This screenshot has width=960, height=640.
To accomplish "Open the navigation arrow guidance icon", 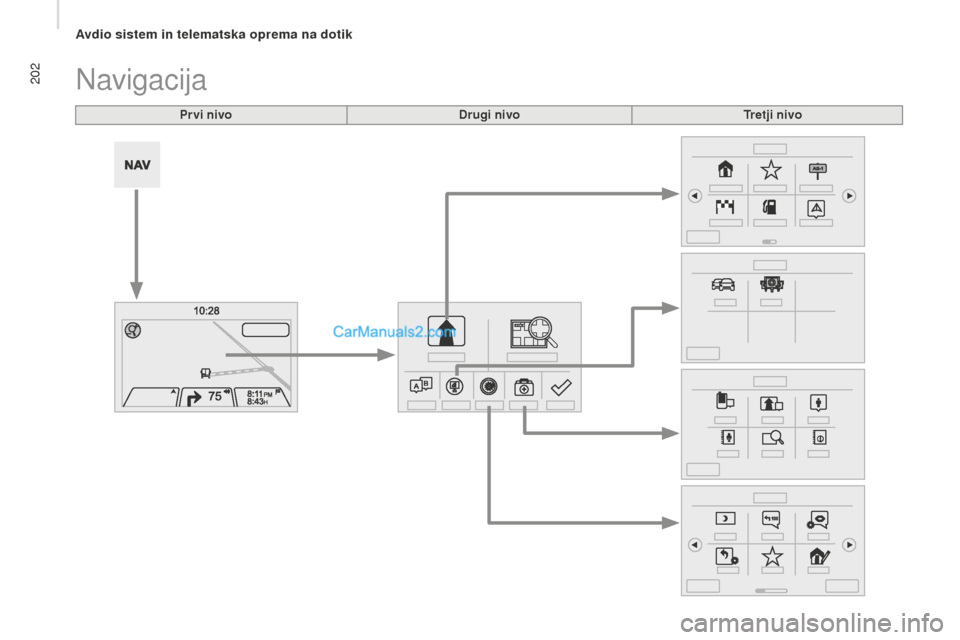I will 446,331.
